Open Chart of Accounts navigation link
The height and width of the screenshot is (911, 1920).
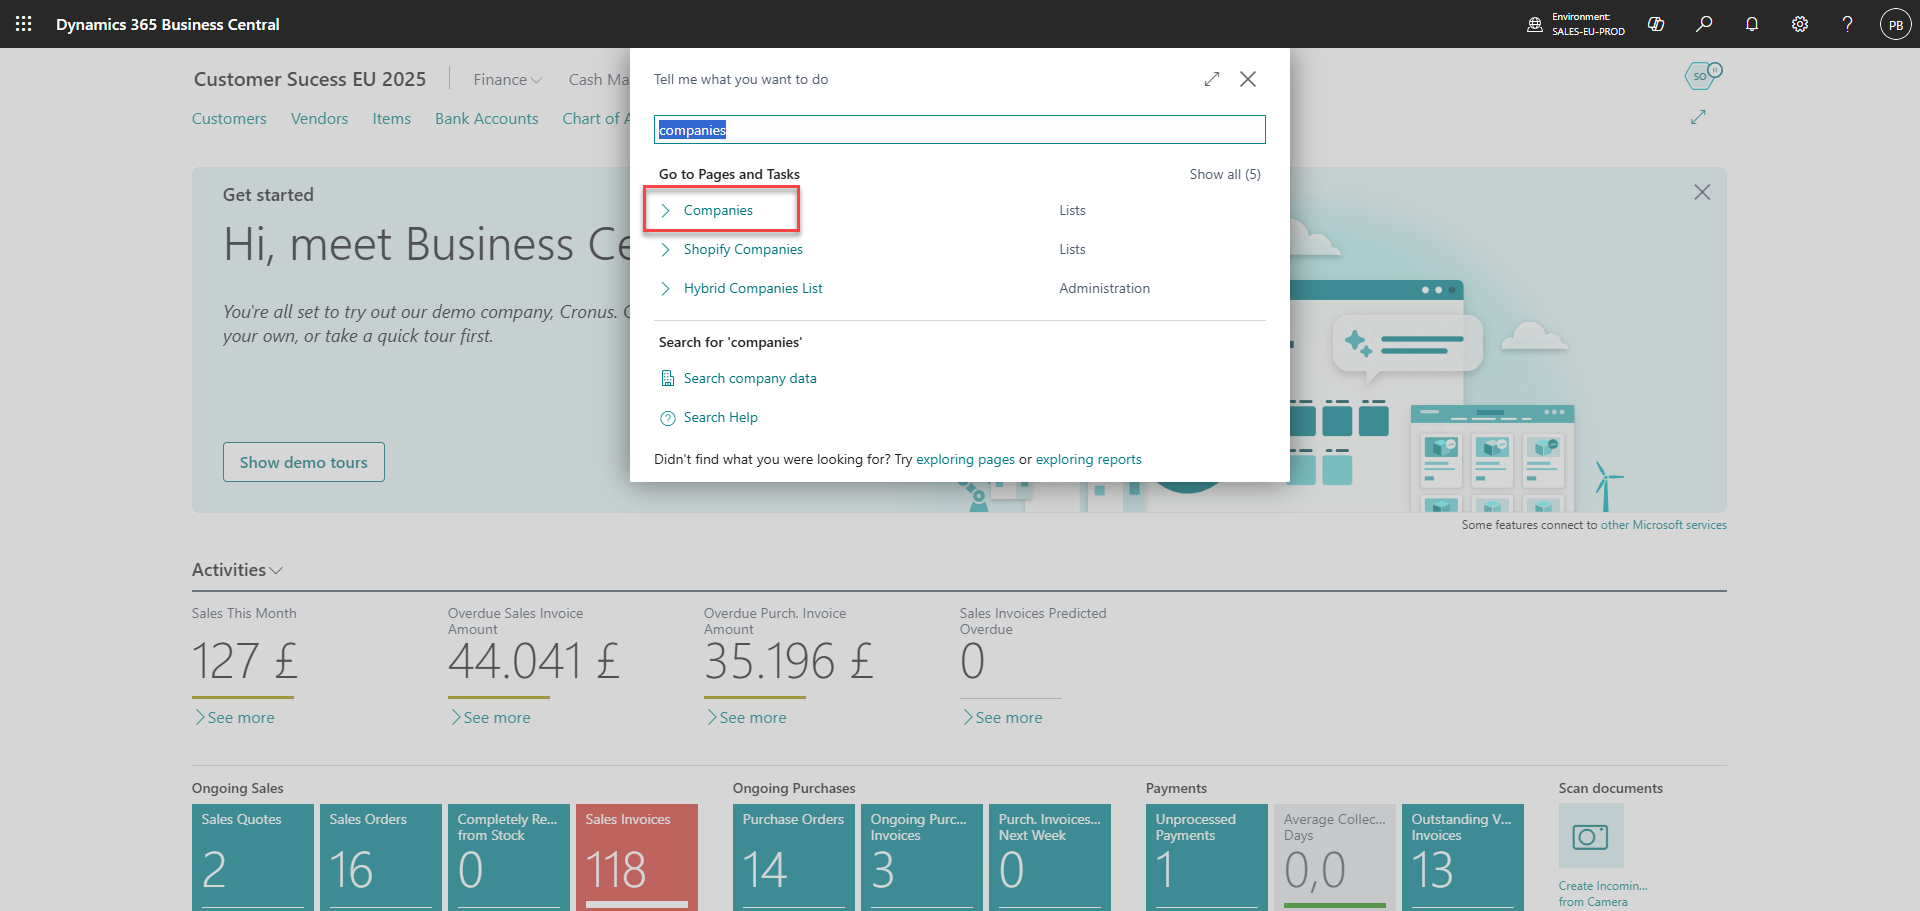coord(596,118)
